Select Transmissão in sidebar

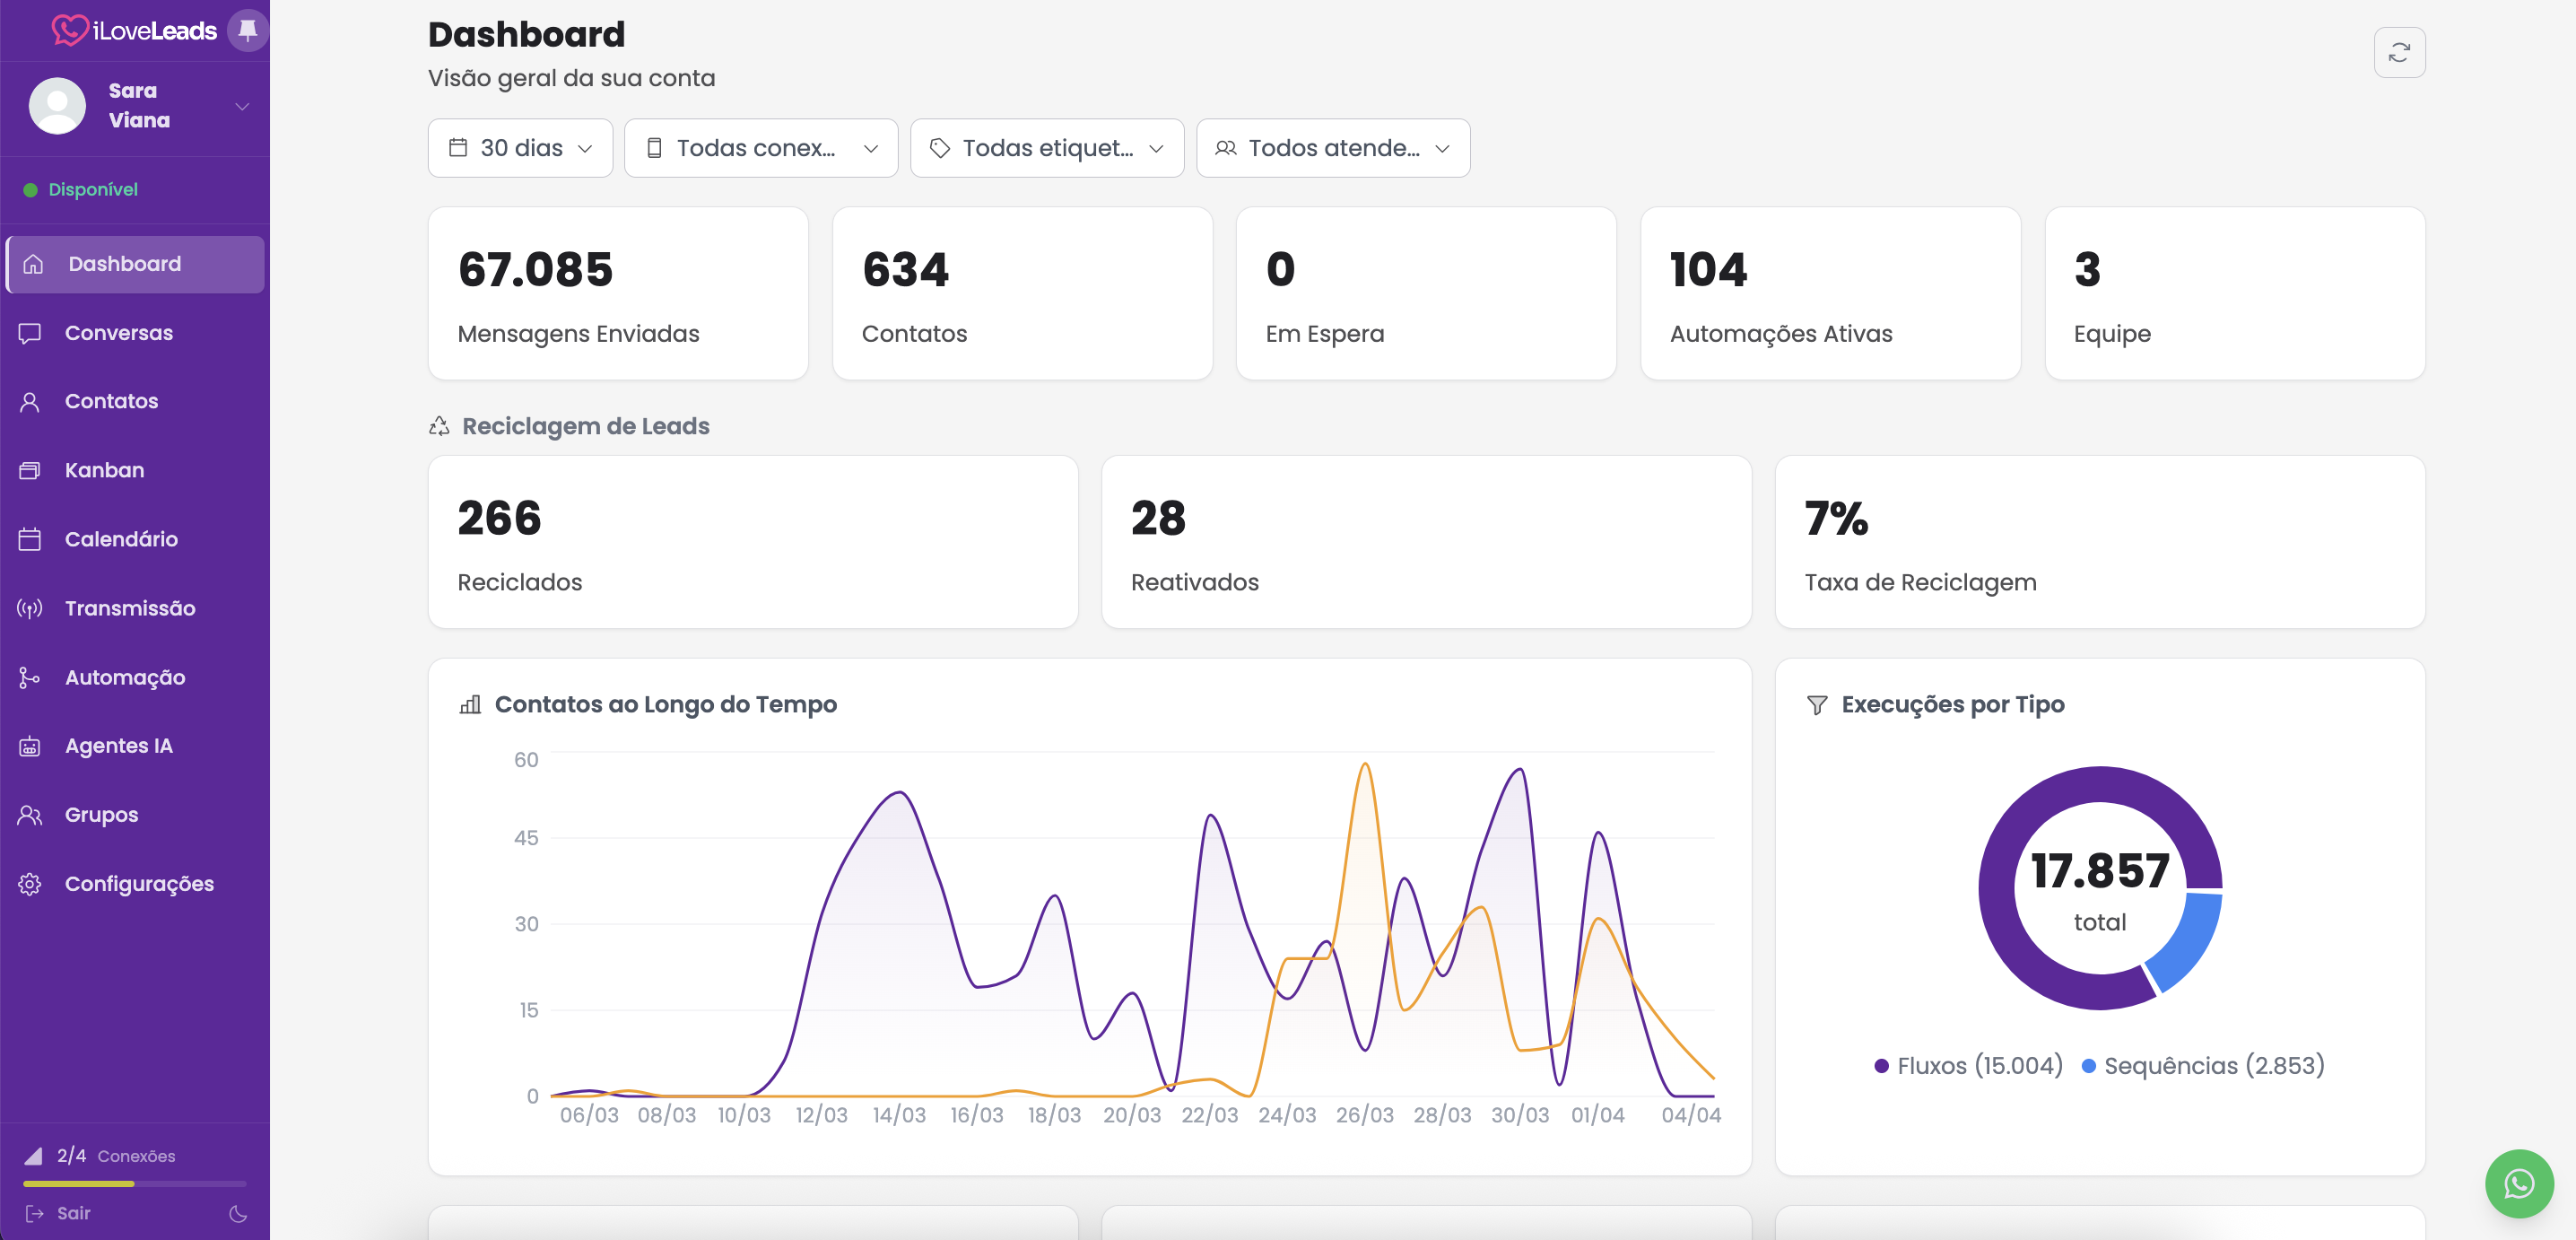point(135,608)
